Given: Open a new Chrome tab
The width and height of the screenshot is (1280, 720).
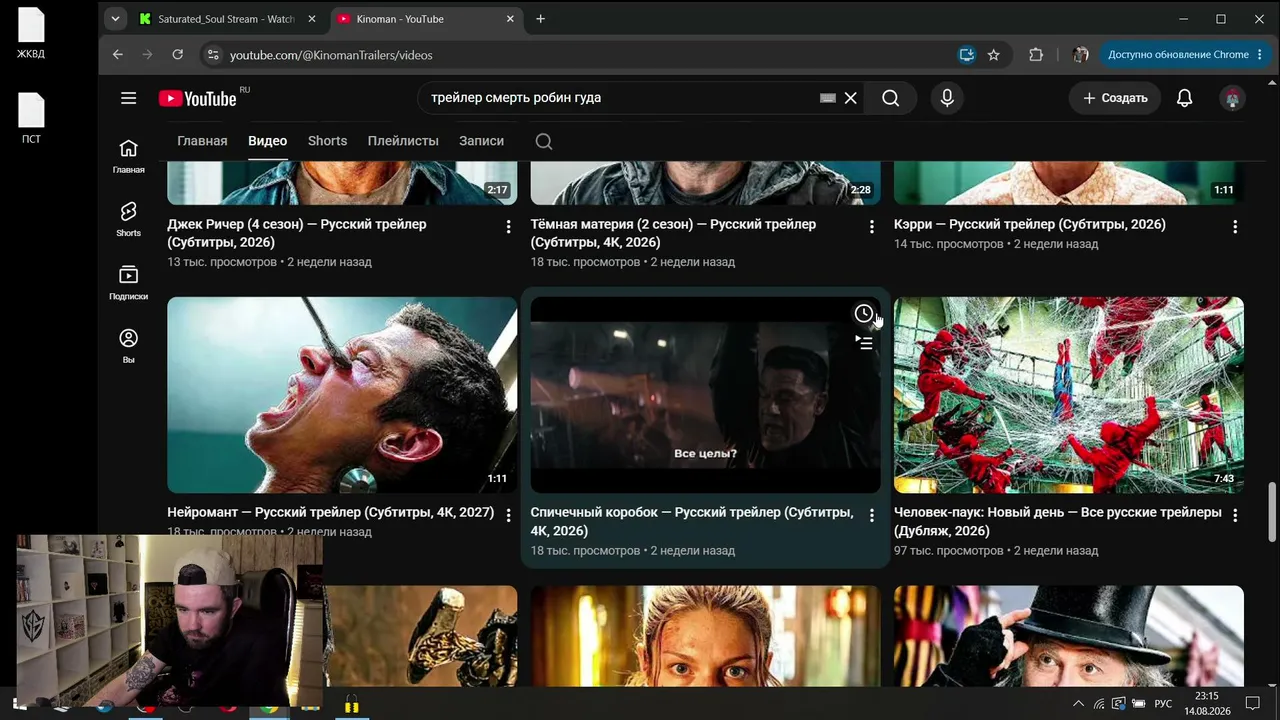Looking at the screenshot, I should [x=540, y=19].
